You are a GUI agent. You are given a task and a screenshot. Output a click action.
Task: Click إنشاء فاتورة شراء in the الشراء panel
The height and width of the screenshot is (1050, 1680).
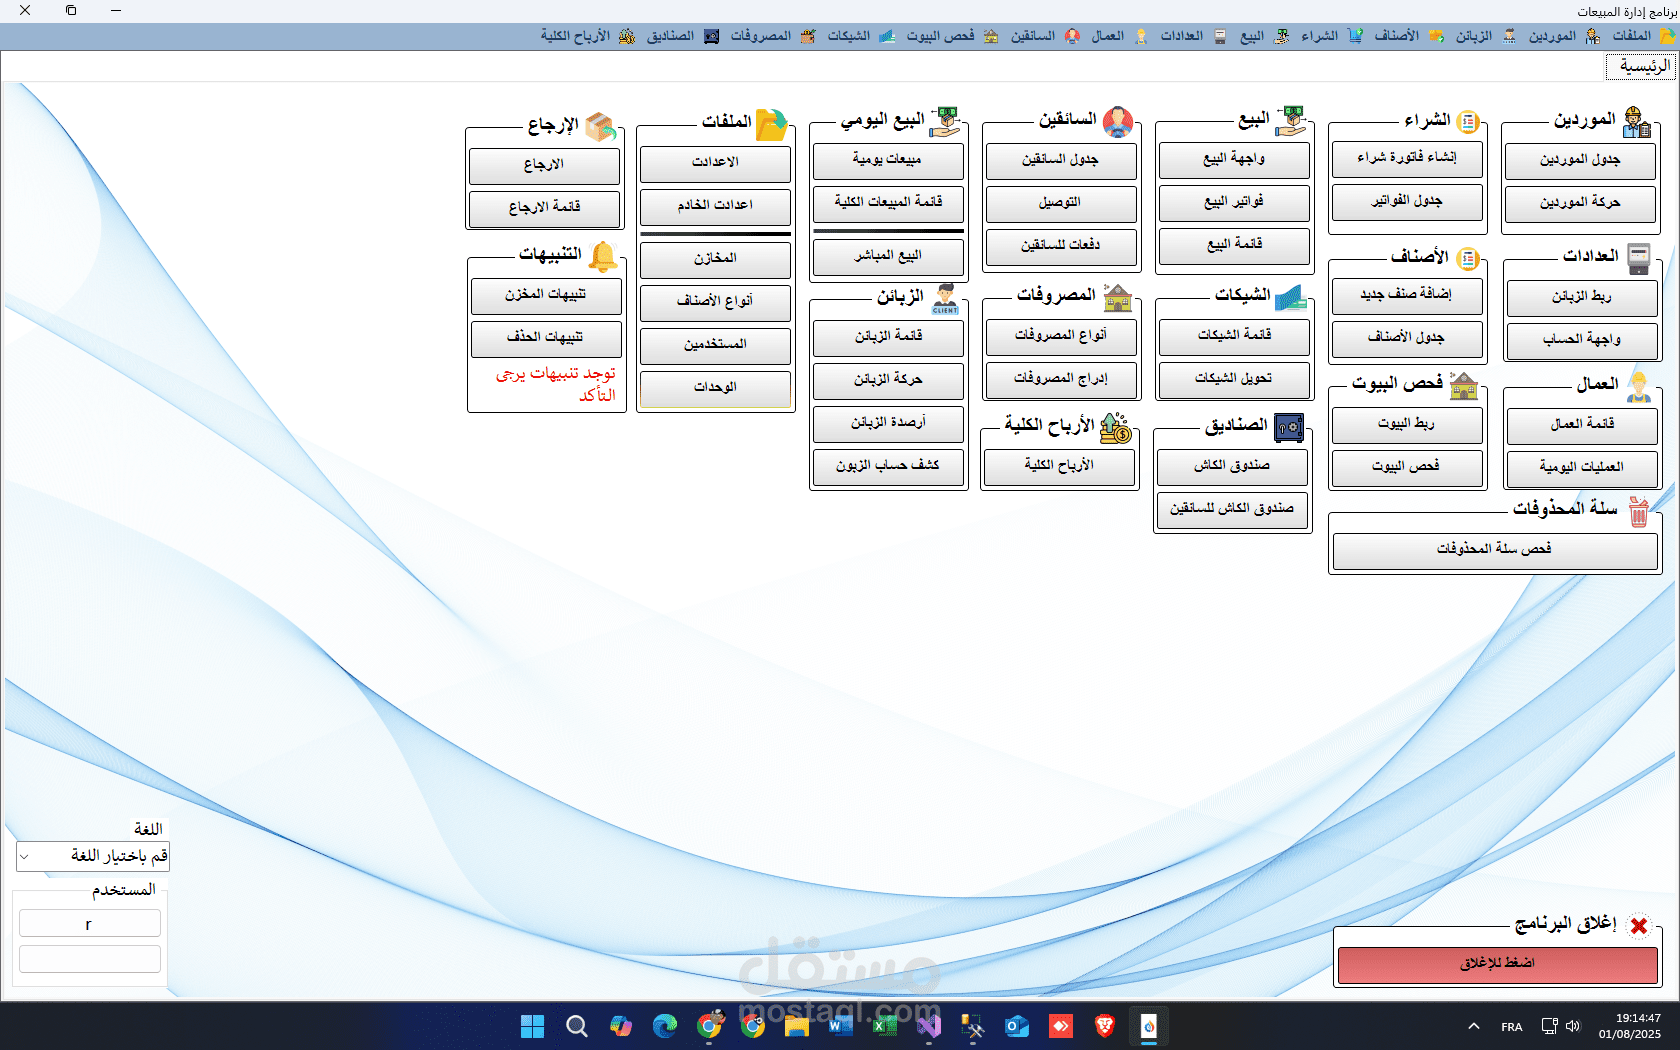[x=1405, y=158]
